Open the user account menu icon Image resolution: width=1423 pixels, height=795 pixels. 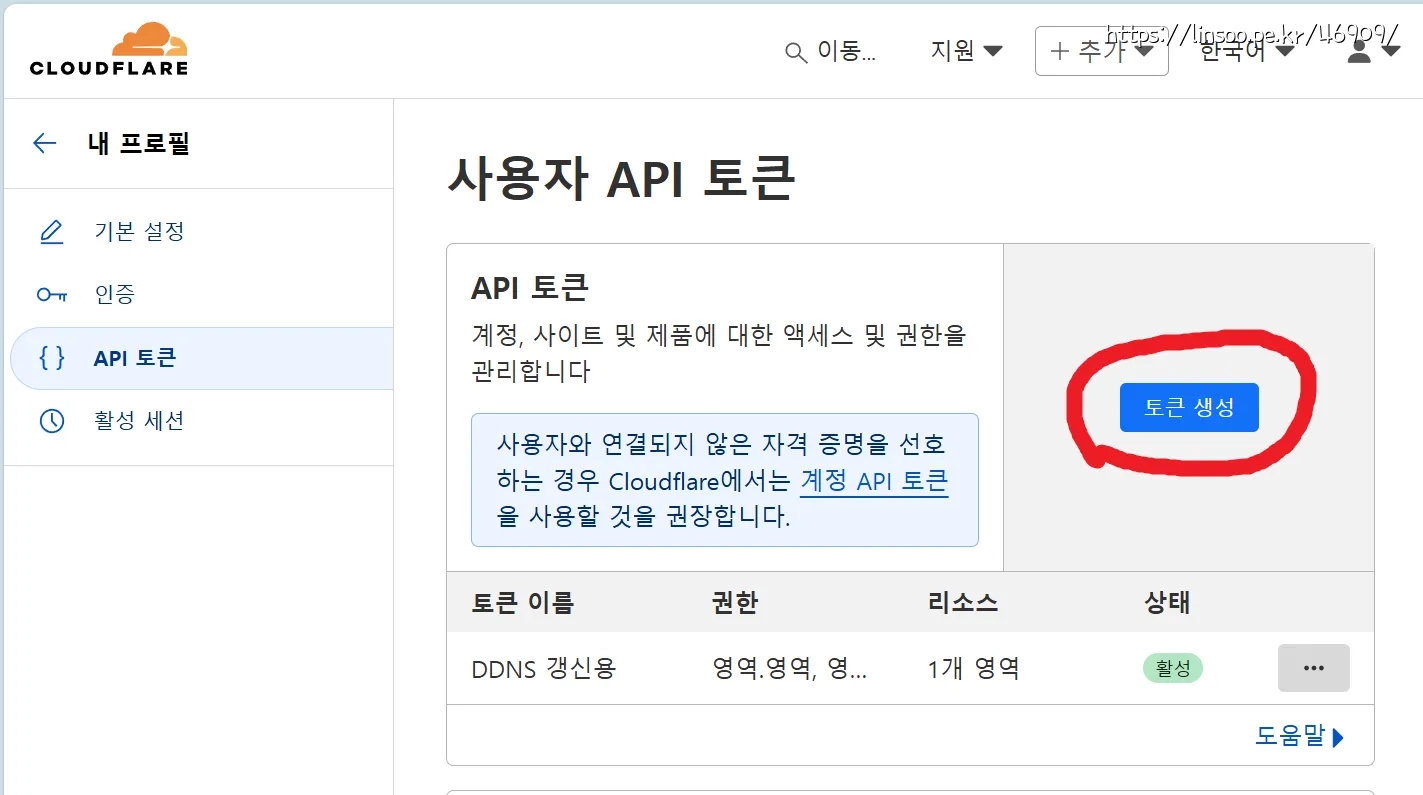[x=1373, y=50]
